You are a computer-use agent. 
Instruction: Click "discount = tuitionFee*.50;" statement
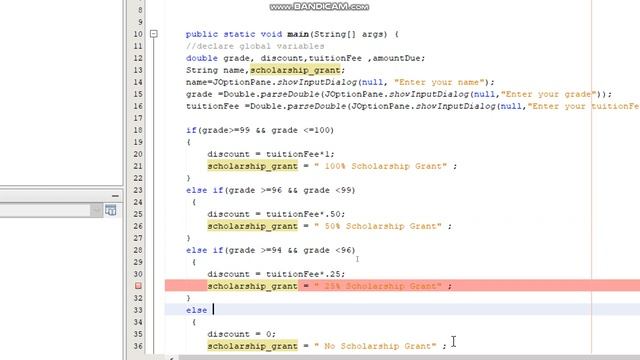click(x=276, y=214)
